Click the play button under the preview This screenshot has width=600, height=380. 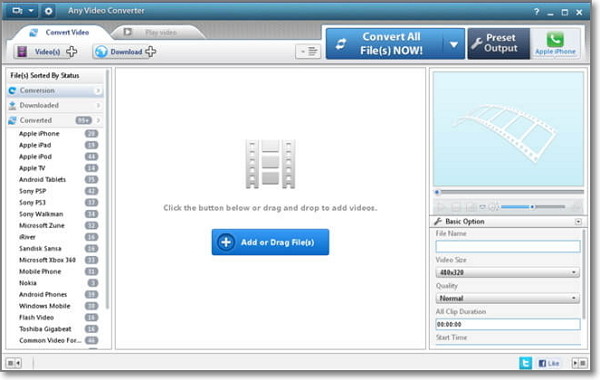[x=441, y=207]
